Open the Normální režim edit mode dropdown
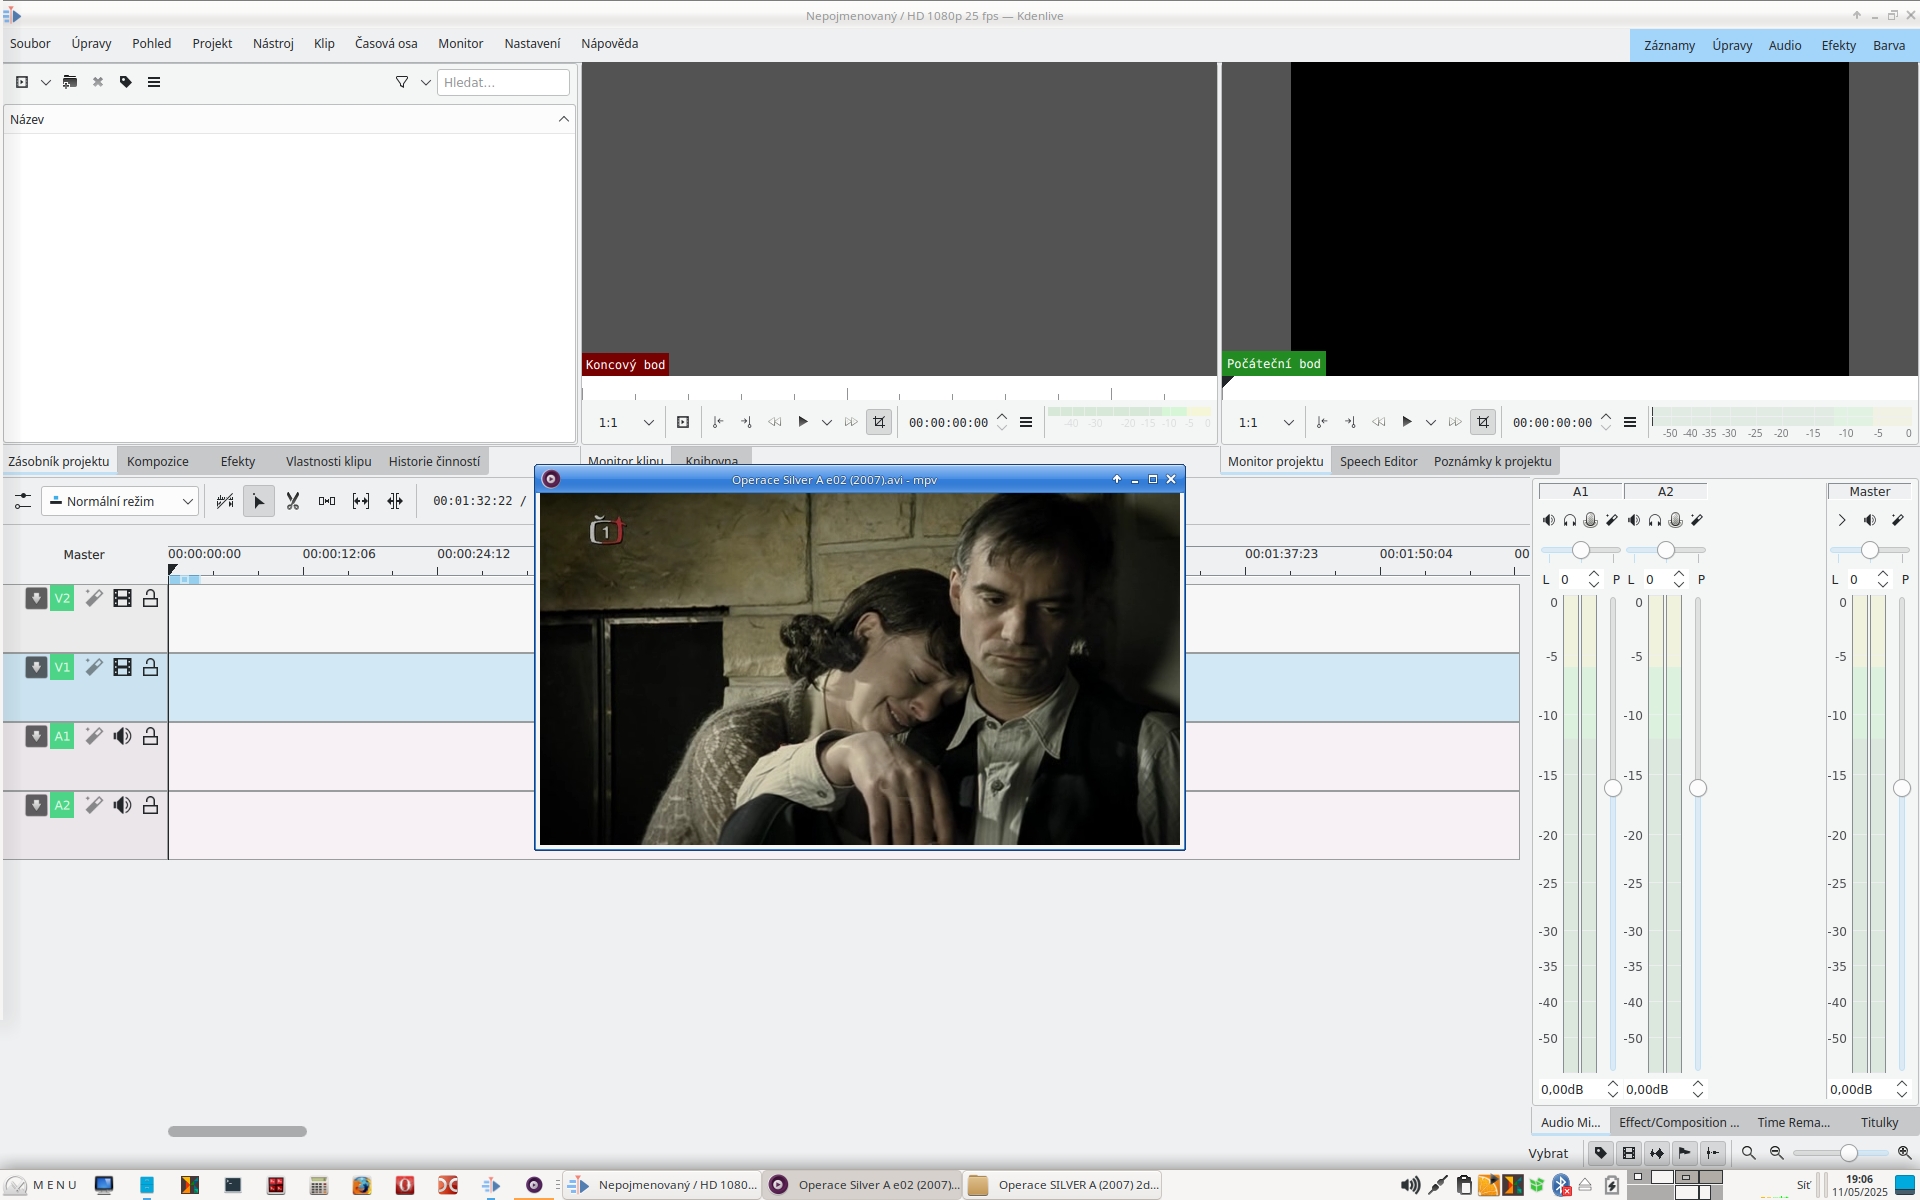 [x=120, y=501]
